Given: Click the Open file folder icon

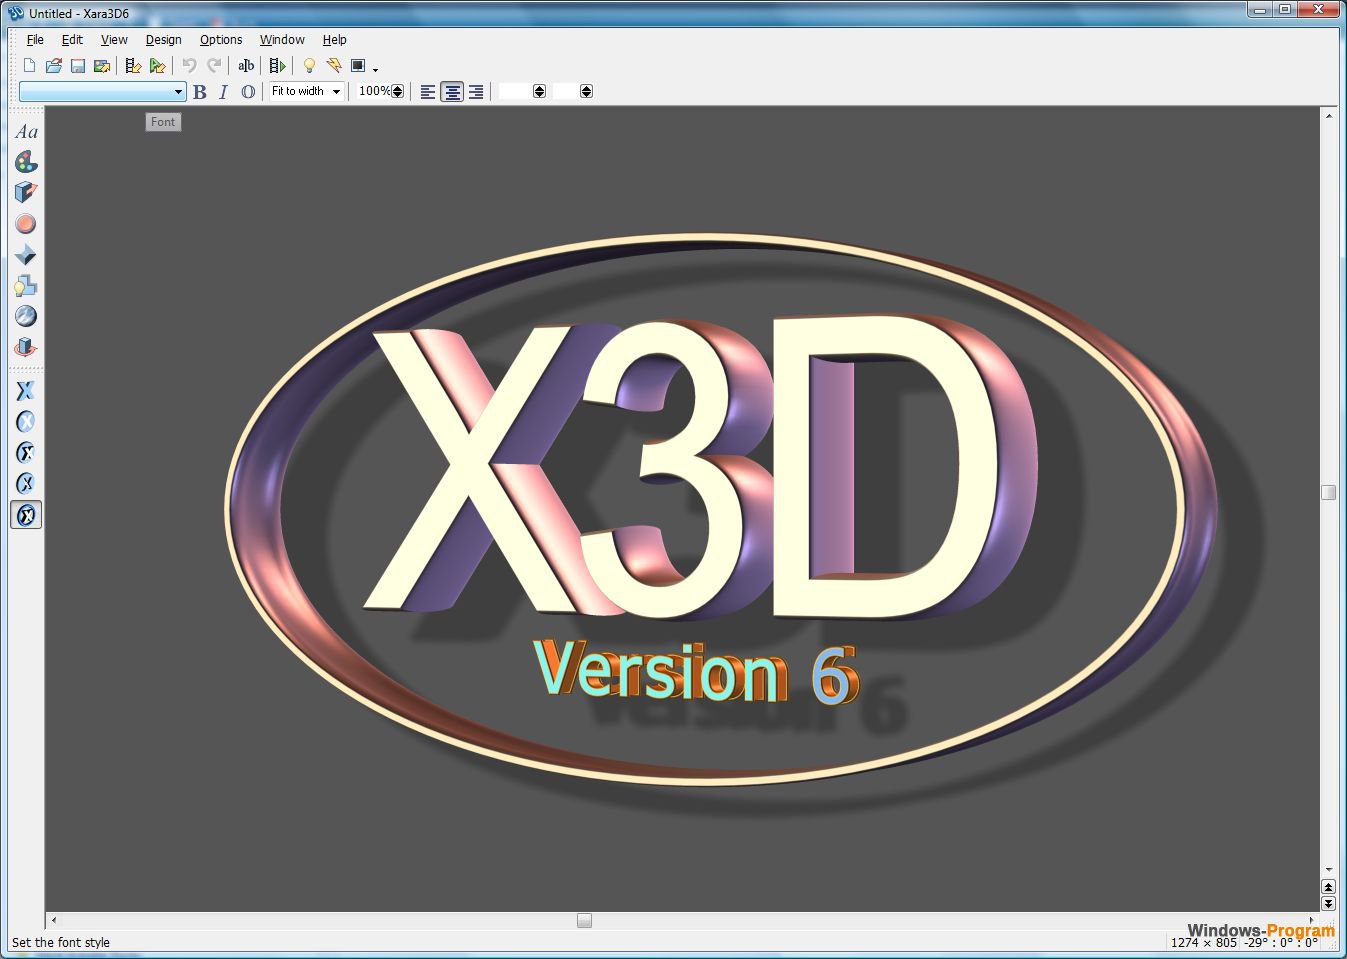Looking at the screenshot, I should click(x=54, y=66).
